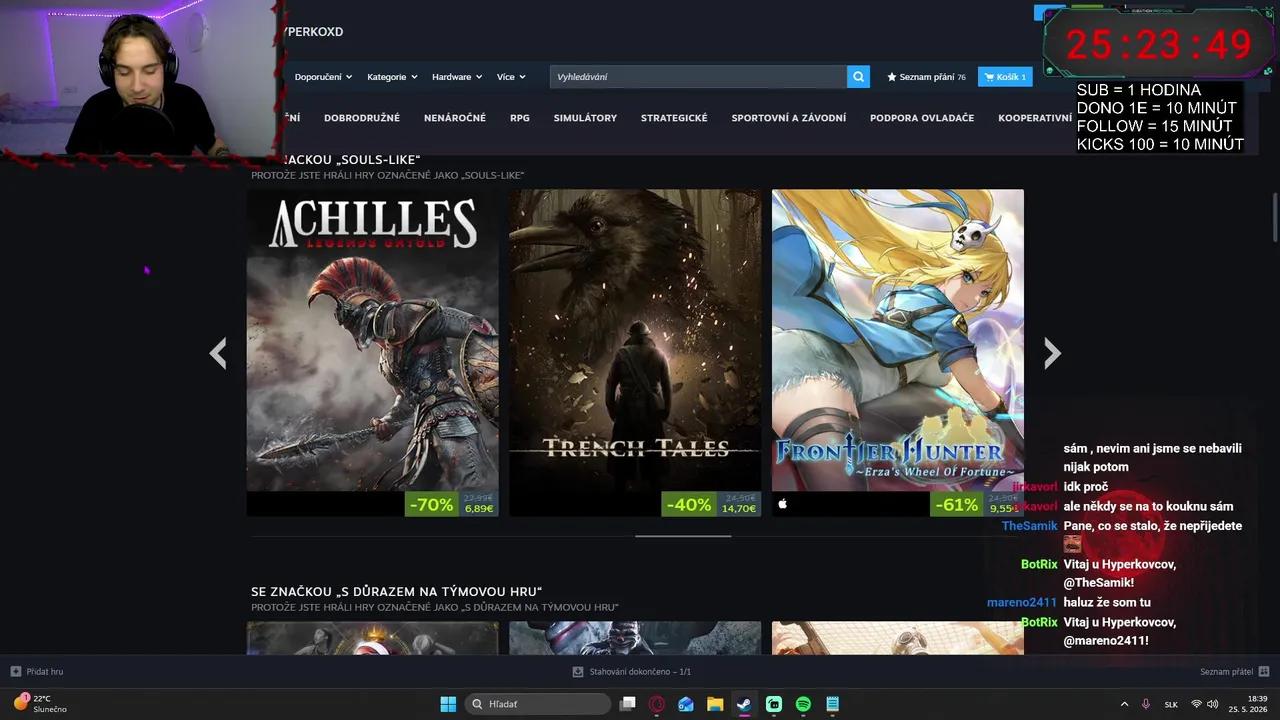Open the shopping cart Košík 1
This screenshot has height=720, width=1280.
[x=1005, y=77]
